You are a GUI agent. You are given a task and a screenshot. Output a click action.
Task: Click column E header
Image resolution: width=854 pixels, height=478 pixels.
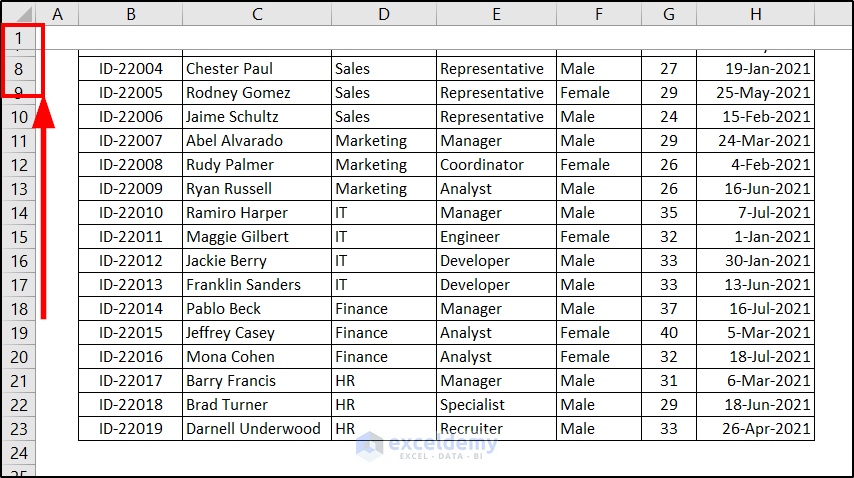point(496,14)
